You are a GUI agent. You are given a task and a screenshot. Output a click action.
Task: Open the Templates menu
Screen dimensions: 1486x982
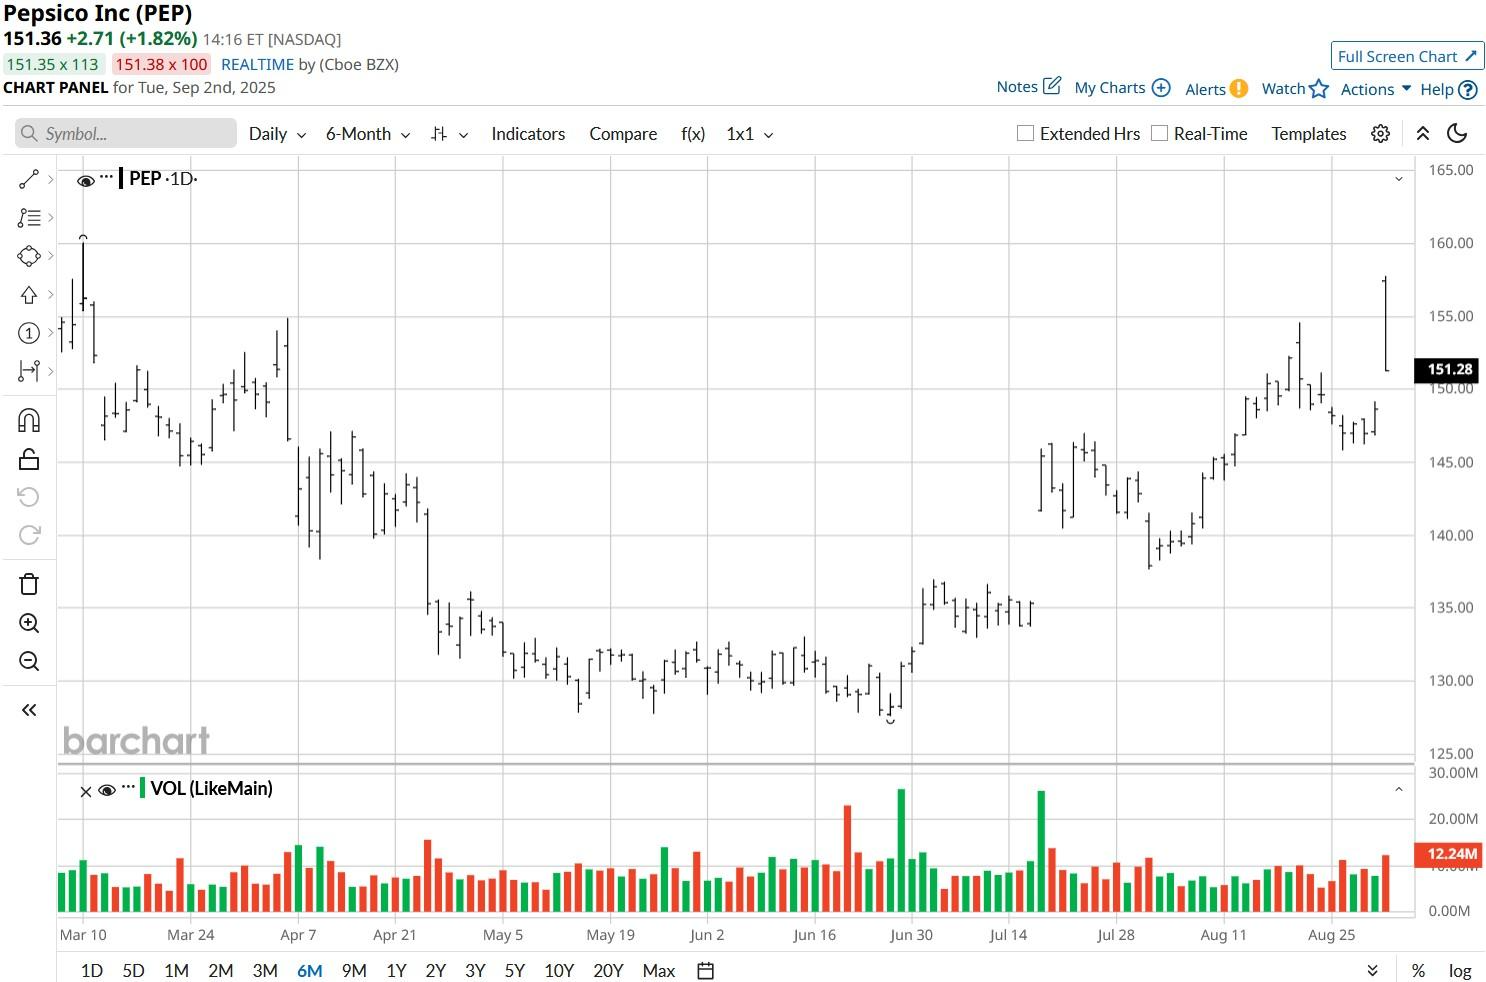pos(1308,134)
